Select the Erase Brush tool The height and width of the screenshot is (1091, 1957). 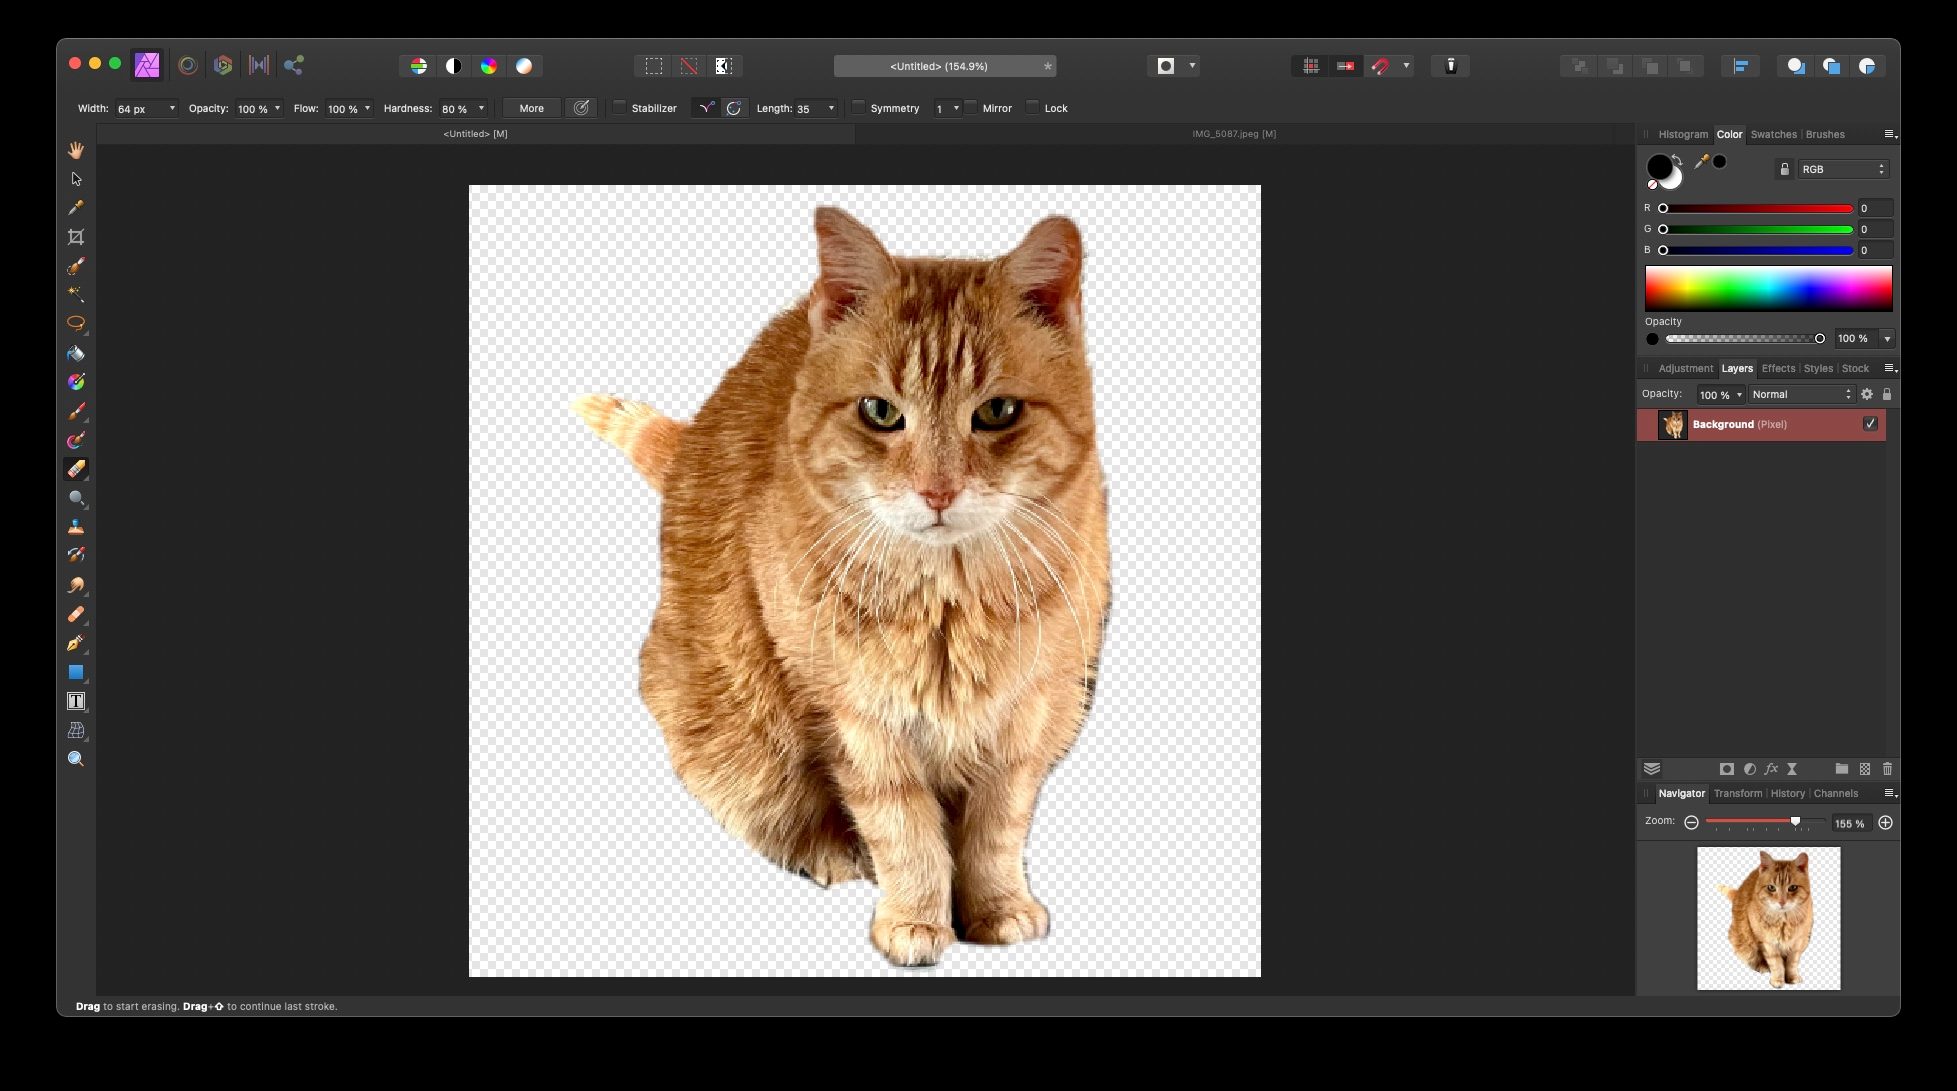coord(76,469)
